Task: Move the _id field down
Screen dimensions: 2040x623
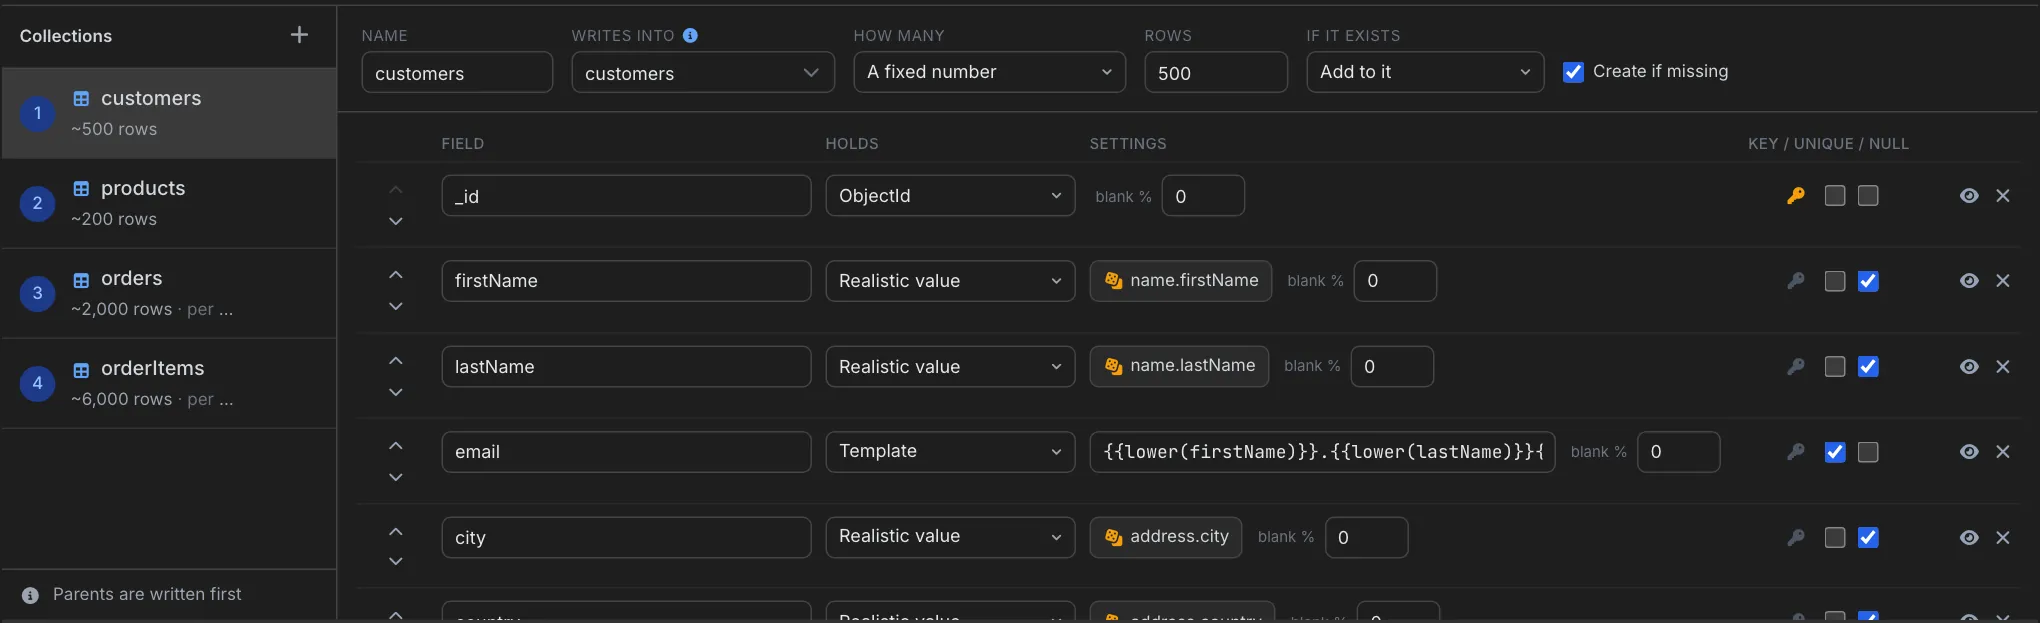Action: click(396, 221)
